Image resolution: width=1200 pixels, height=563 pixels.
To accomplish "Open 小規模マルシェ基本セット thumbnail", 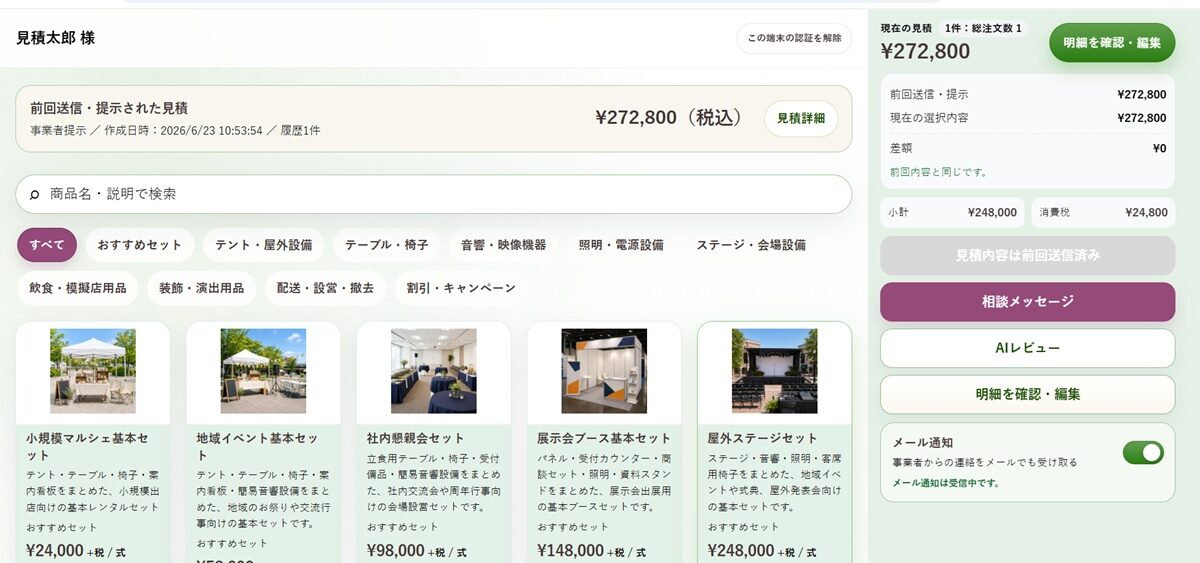I will click(x=93, y=371).
